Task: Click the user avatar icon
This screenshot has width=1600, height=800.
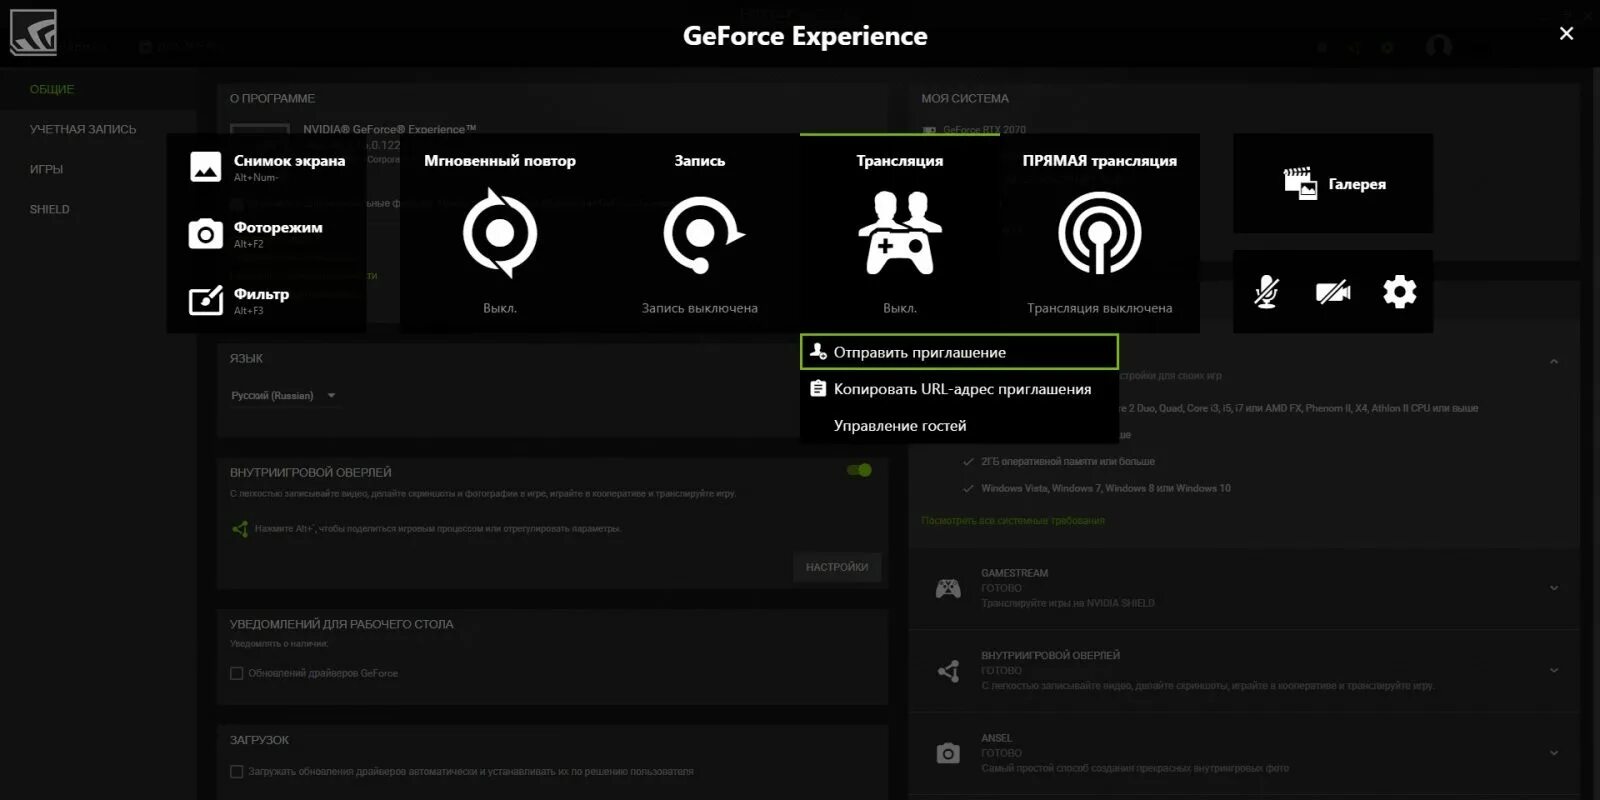Action: [1438, 46]
